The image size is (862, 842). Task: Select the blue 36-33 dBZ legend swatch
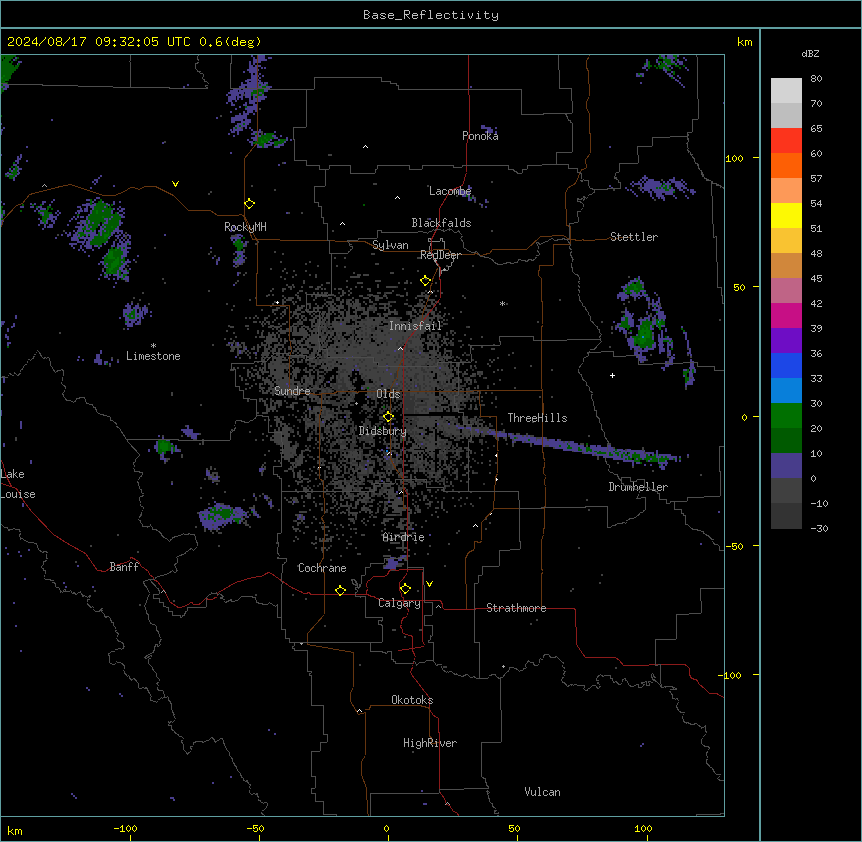point(786,365)
